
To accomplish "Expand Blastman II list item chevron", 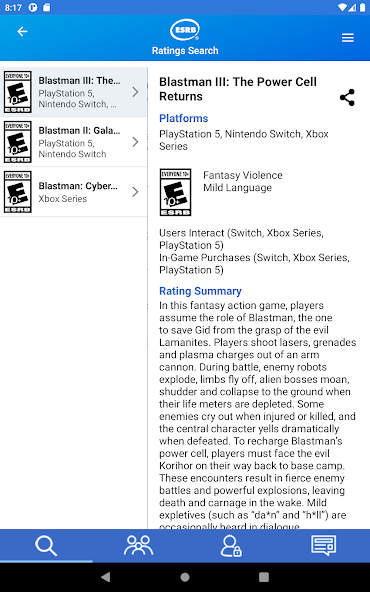I will pos(136,142).
